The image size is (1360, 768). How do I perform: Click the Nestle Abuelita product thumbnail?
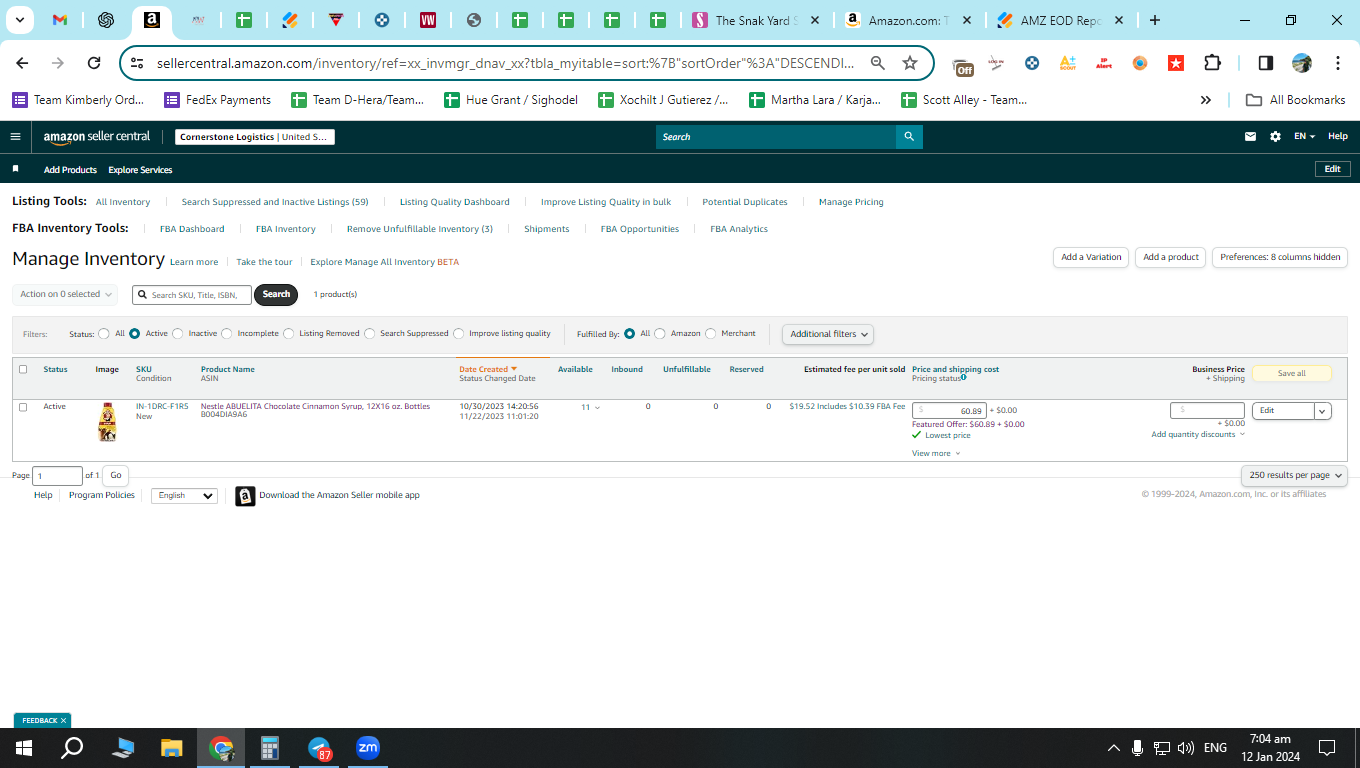click(x=107, y=422)
